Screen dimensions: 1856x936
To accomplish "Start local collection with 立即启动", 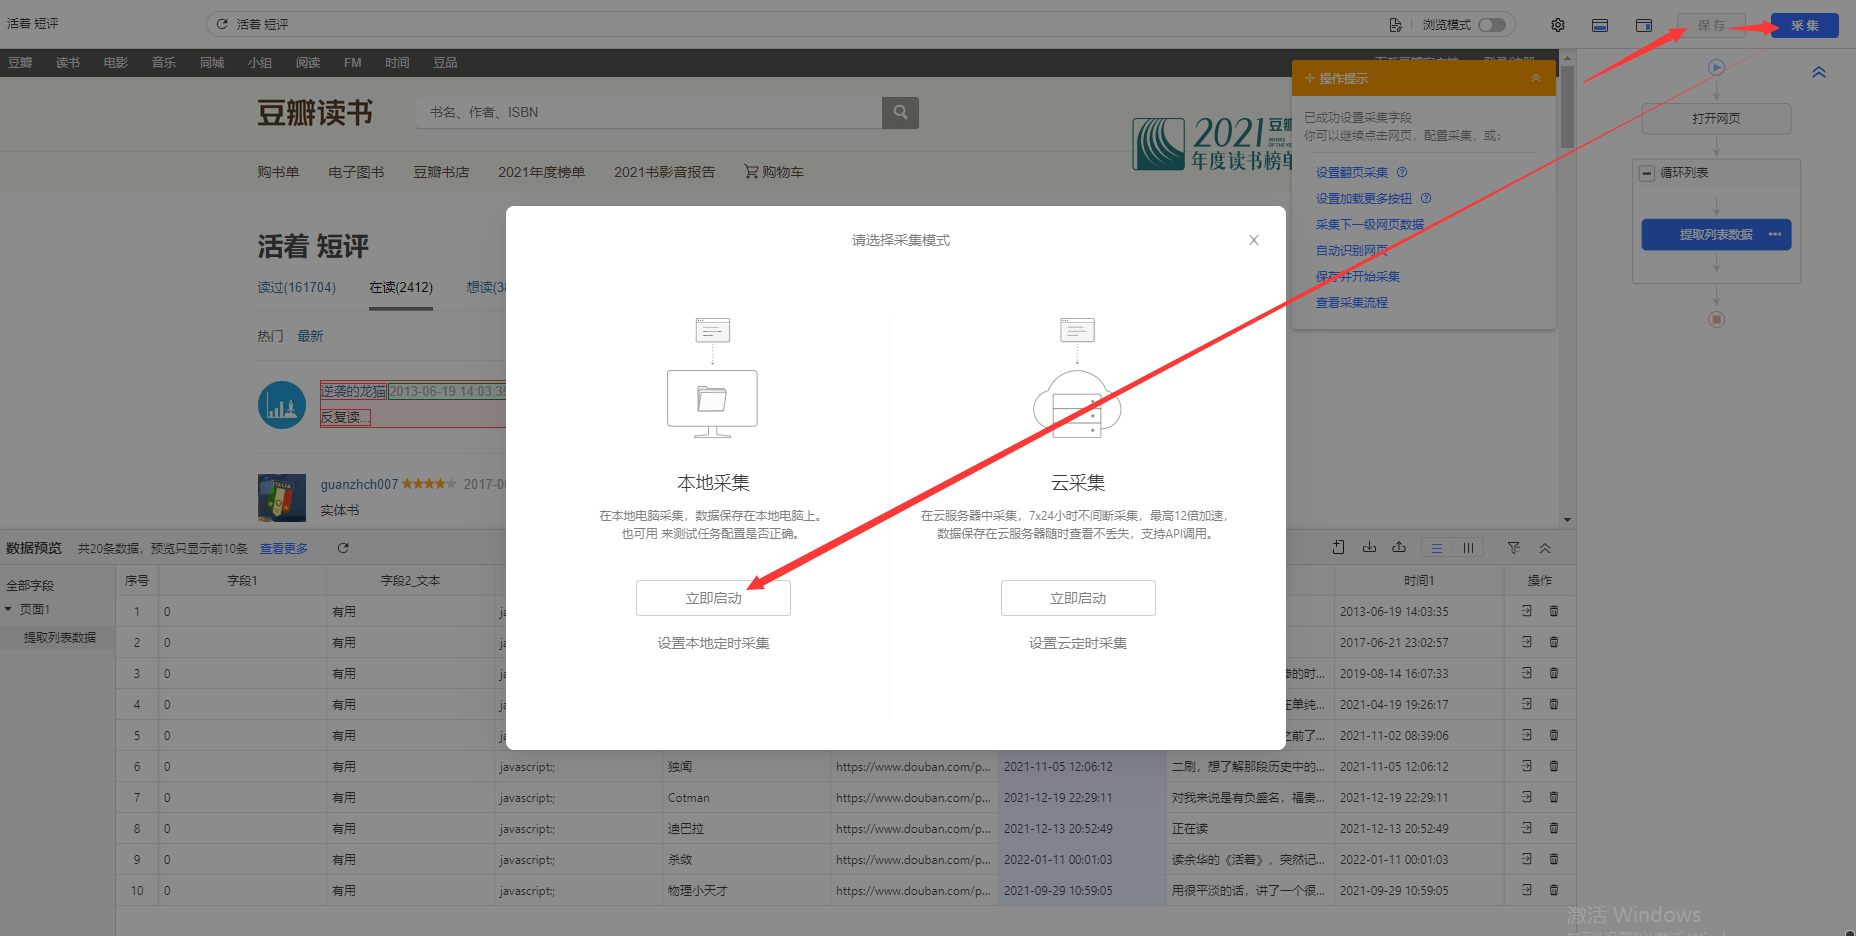I will click(x=713, y=598).
